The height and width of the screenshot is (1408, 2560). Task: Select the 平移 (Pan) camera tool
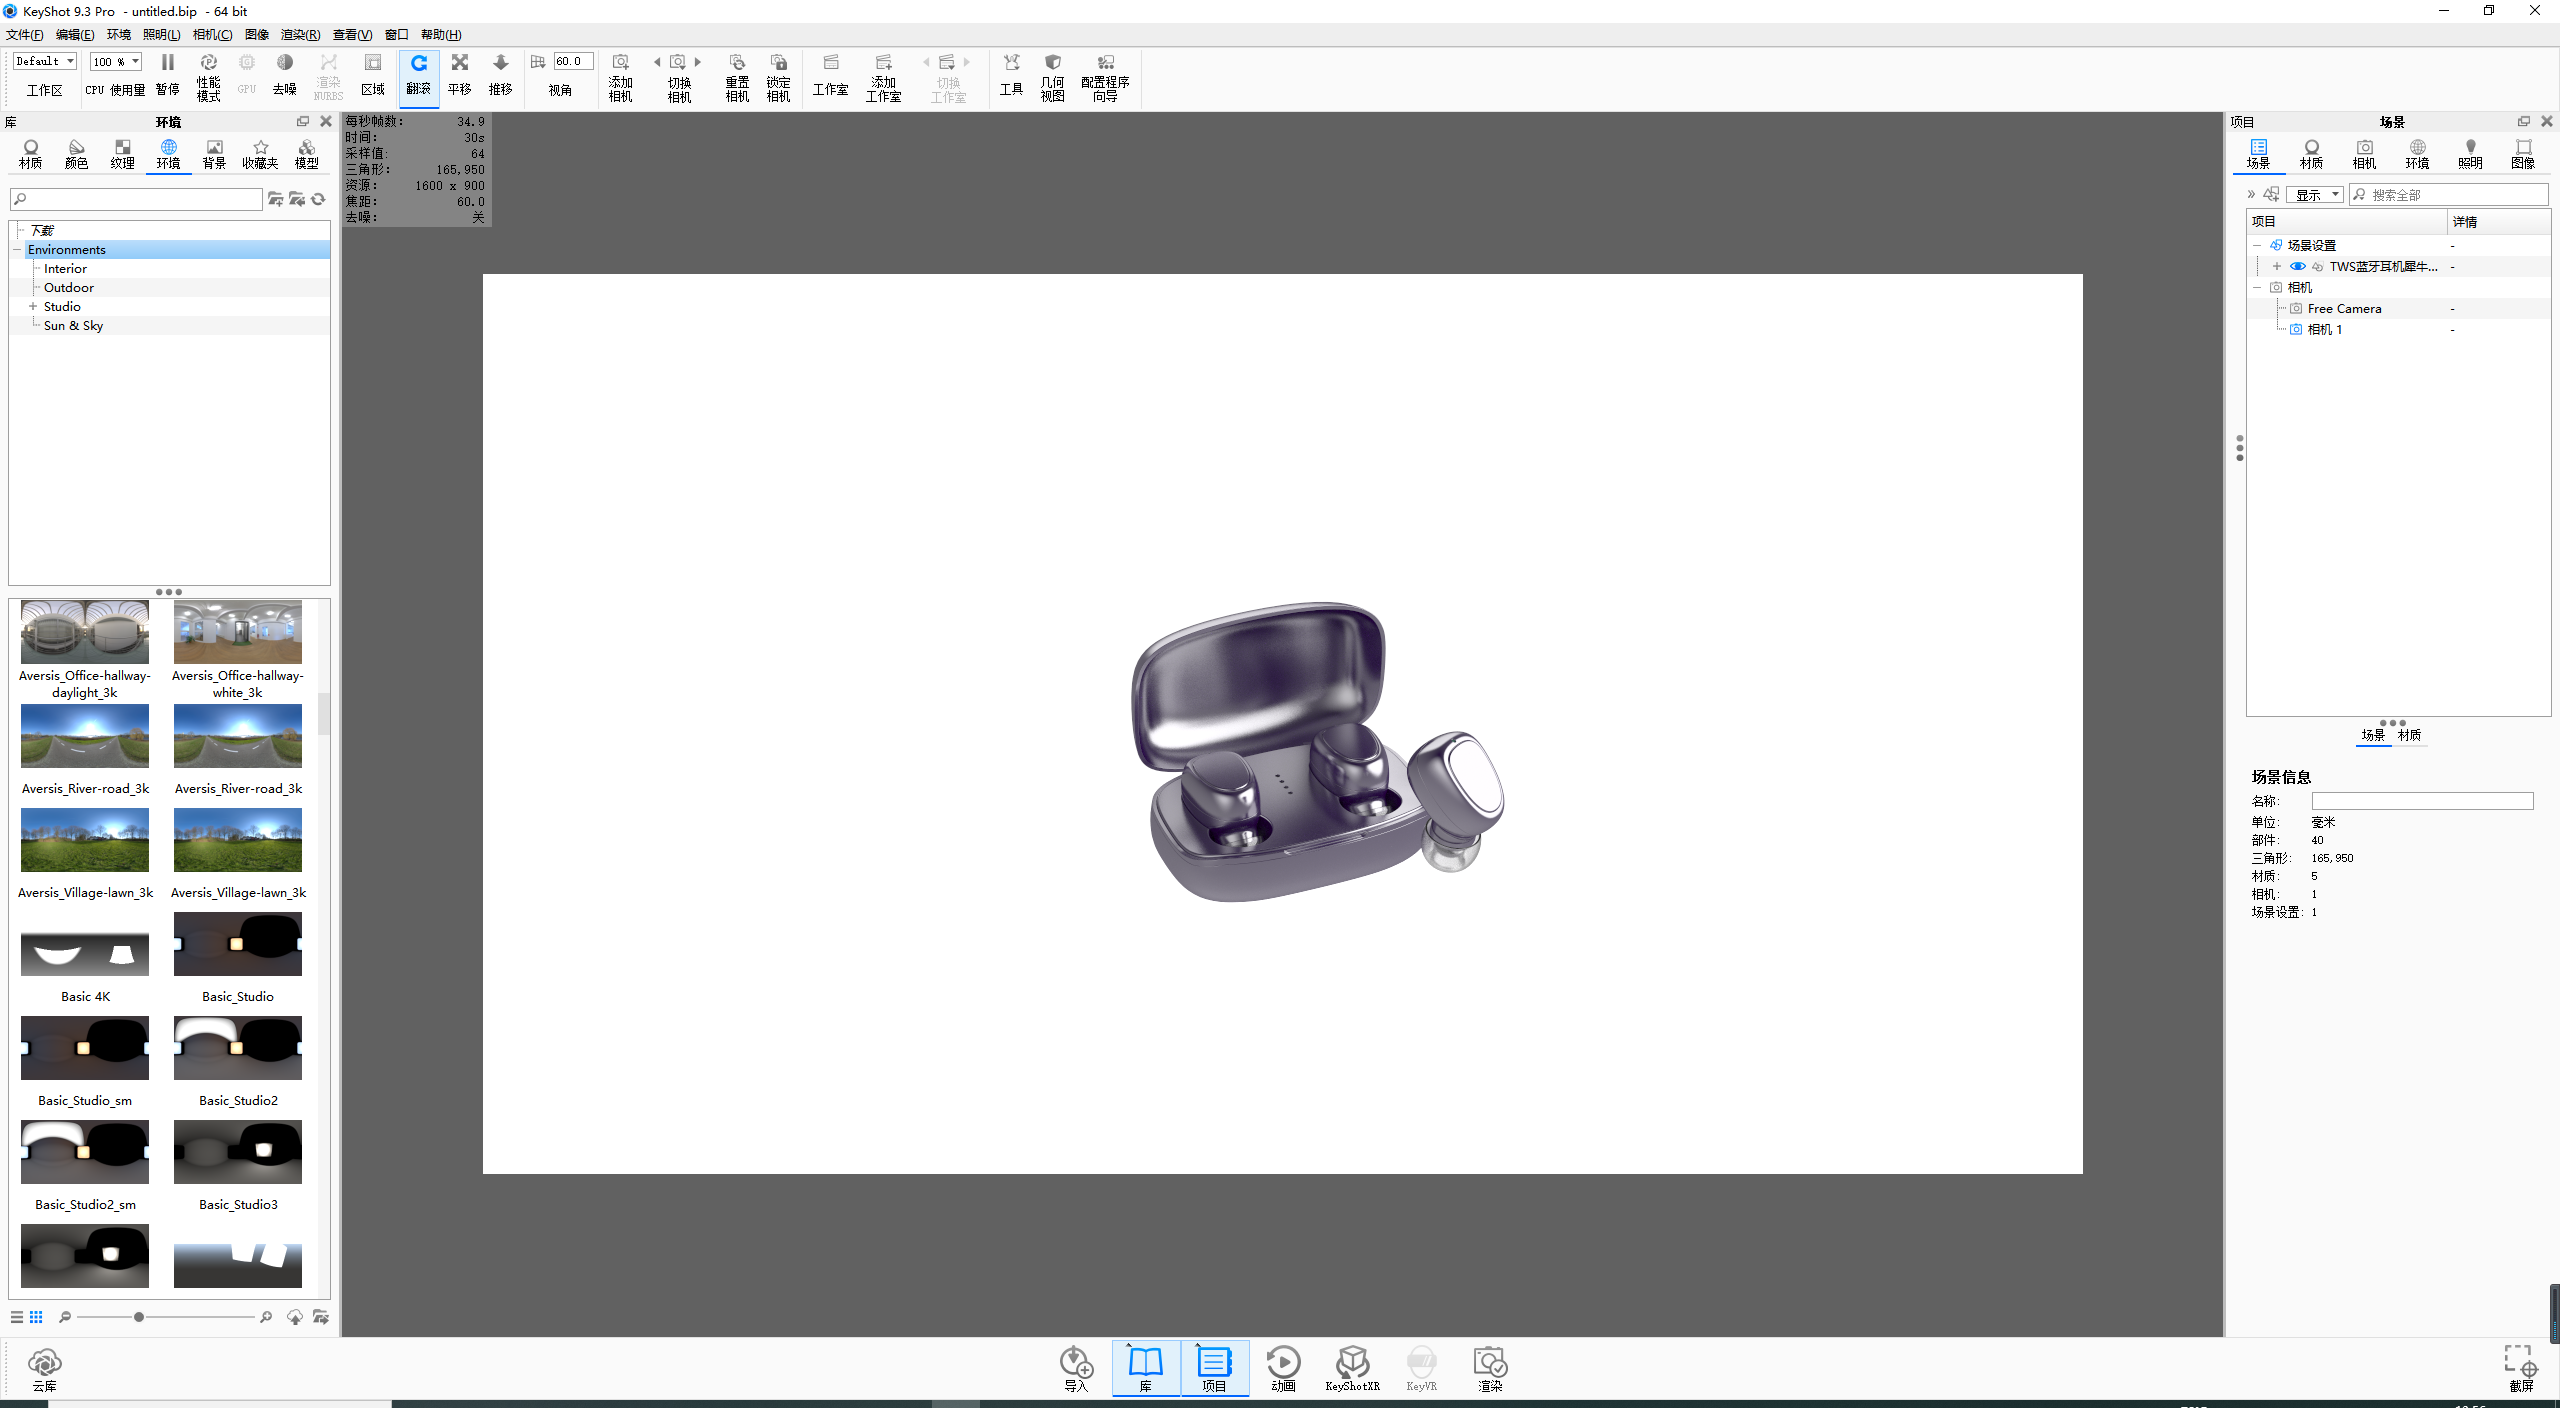tap(460, 77)
